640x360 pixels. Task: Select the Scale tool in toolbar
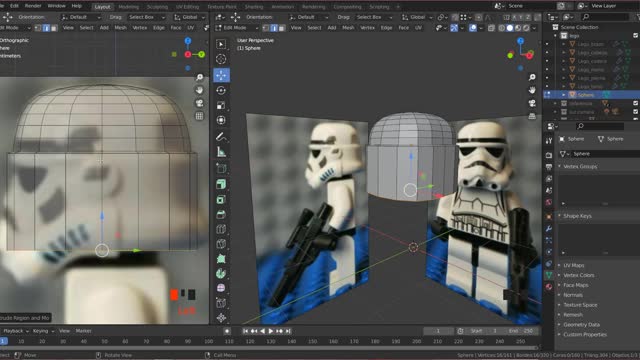click(221, 105)
